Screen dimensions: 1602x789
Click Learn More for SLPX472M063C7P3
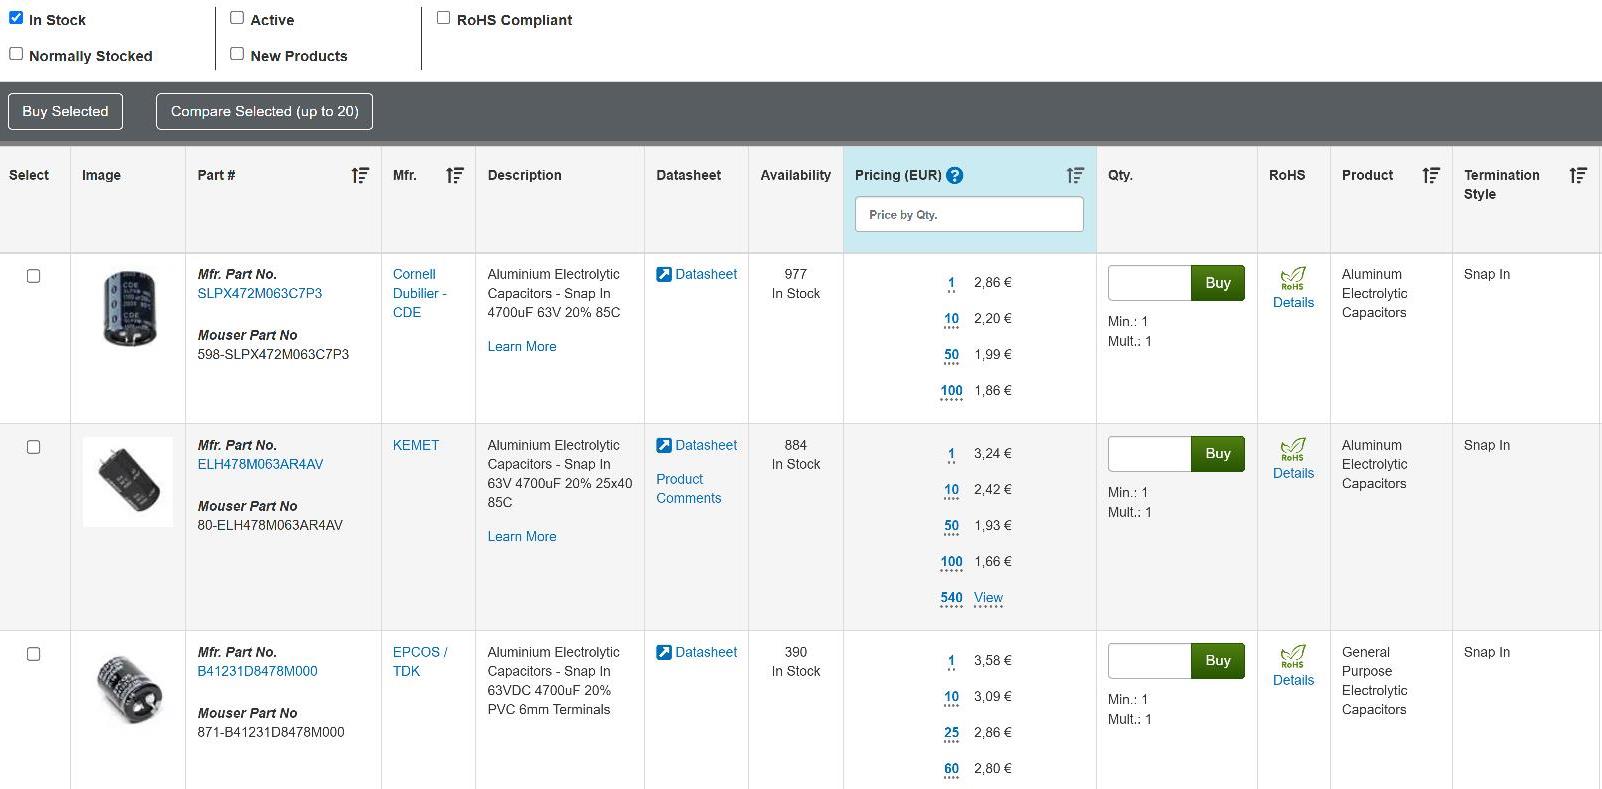point(522,346)
